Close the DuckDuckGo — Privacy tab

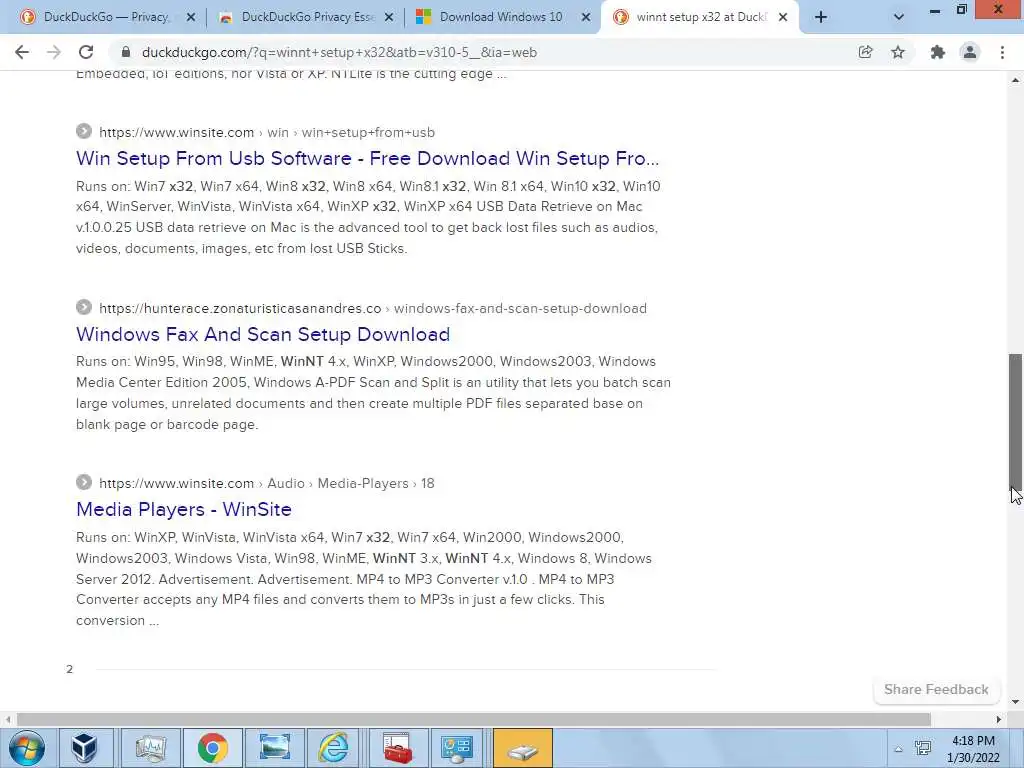pos(191,18)
